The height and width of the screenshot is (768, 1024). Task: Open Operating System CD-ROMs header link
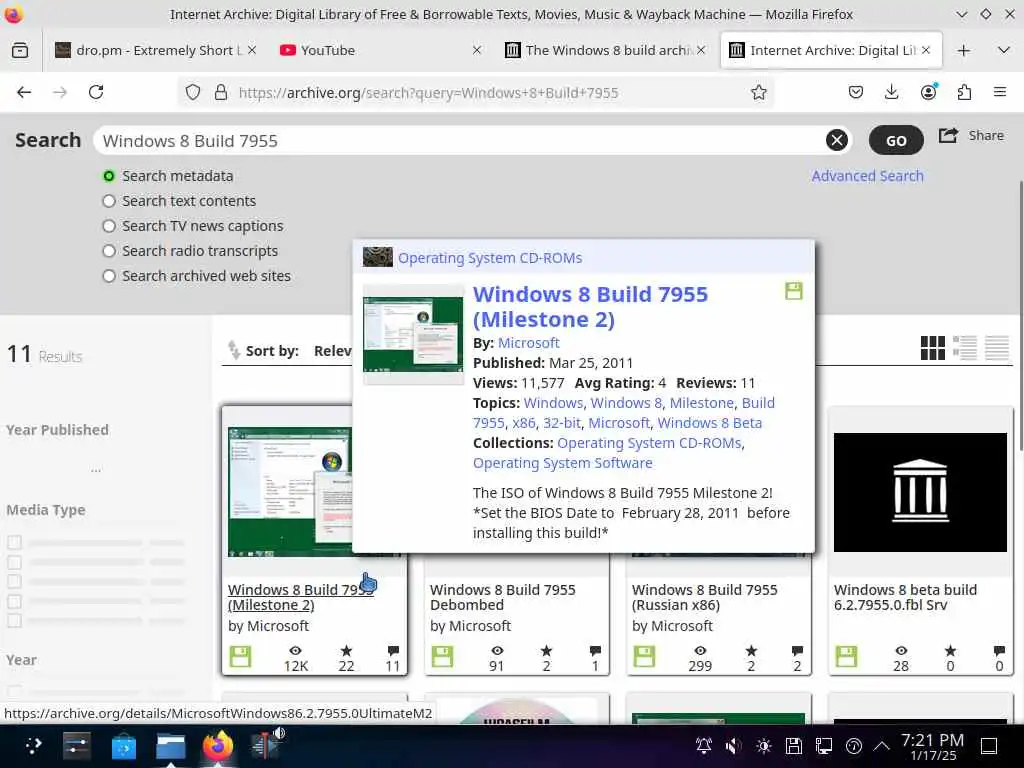tap(490, 258)
